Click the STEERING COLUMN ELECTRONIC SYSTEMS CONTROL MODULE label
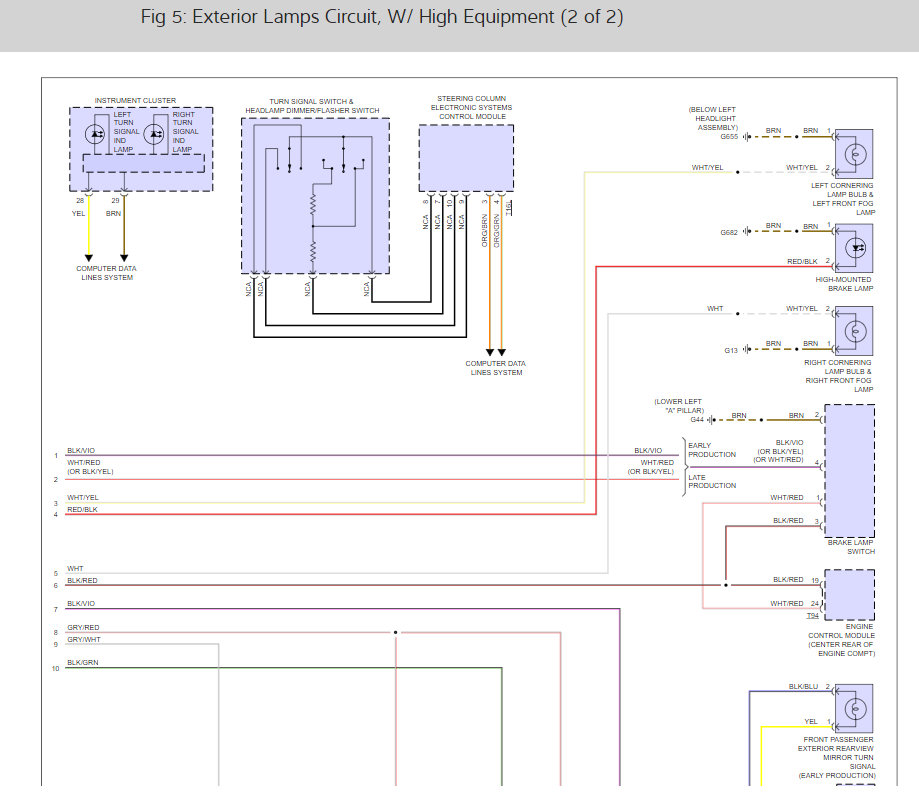The height and width of the screenshot is (806, 919). click(472, 108)
